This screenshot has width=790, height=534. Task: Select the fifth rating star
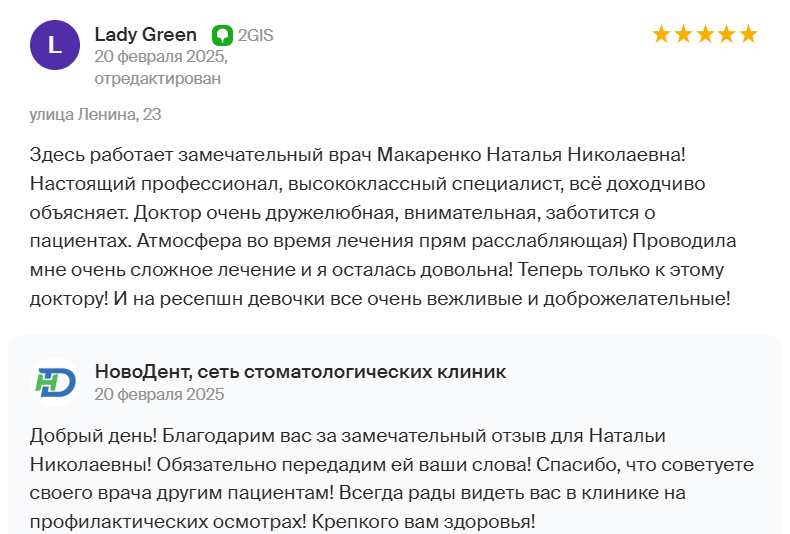coord(749,35)
